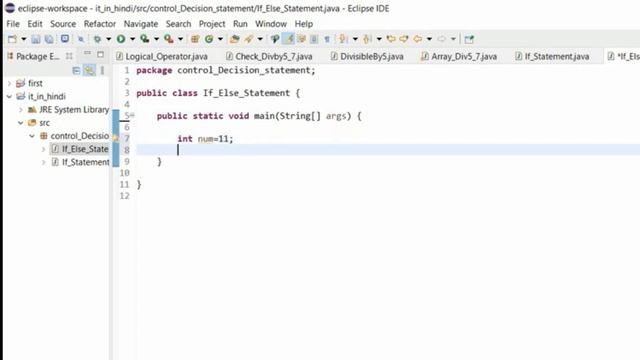Switch to DivisibleBy5.java tab
This screenshot has width=640, height=360.
[367, 56]
